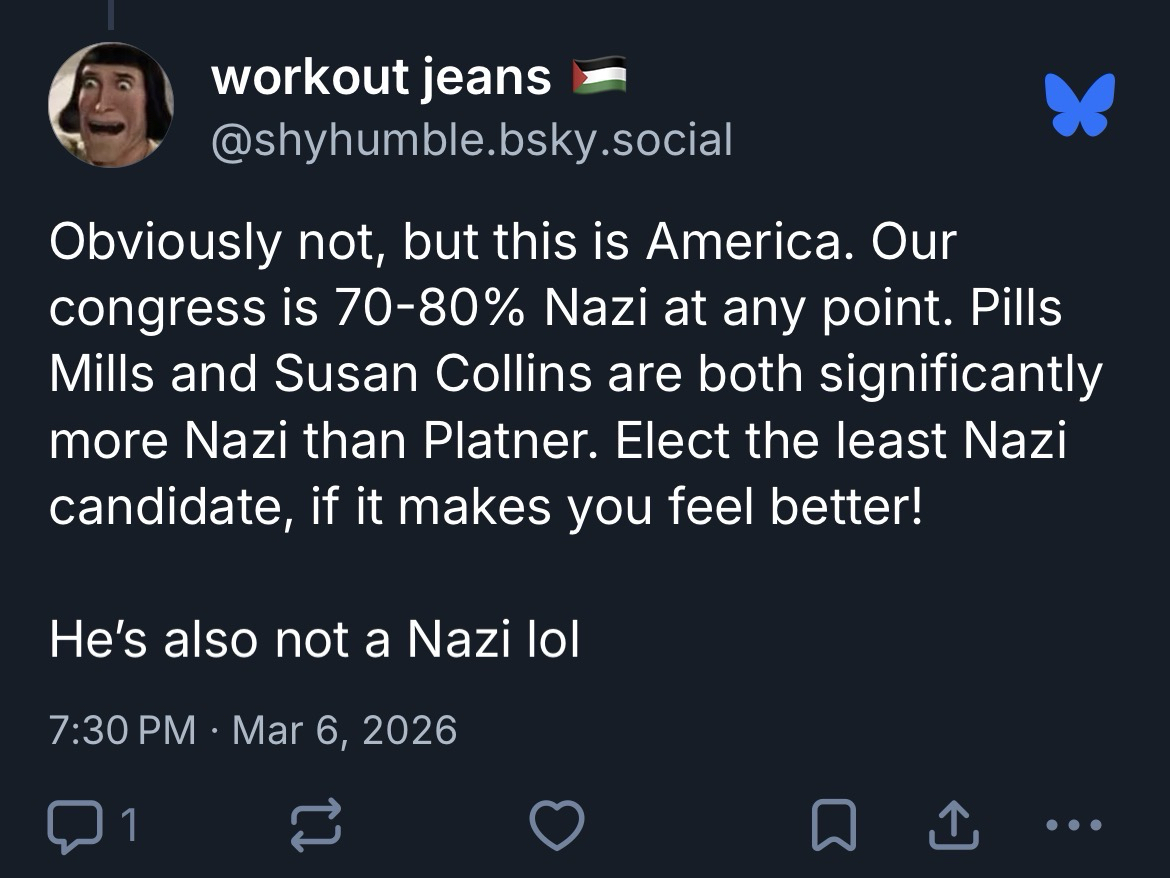The width and height of the screenshot is (1170, 878).
Task: Repost this post using the arrows icon
Action: point(314,825)
